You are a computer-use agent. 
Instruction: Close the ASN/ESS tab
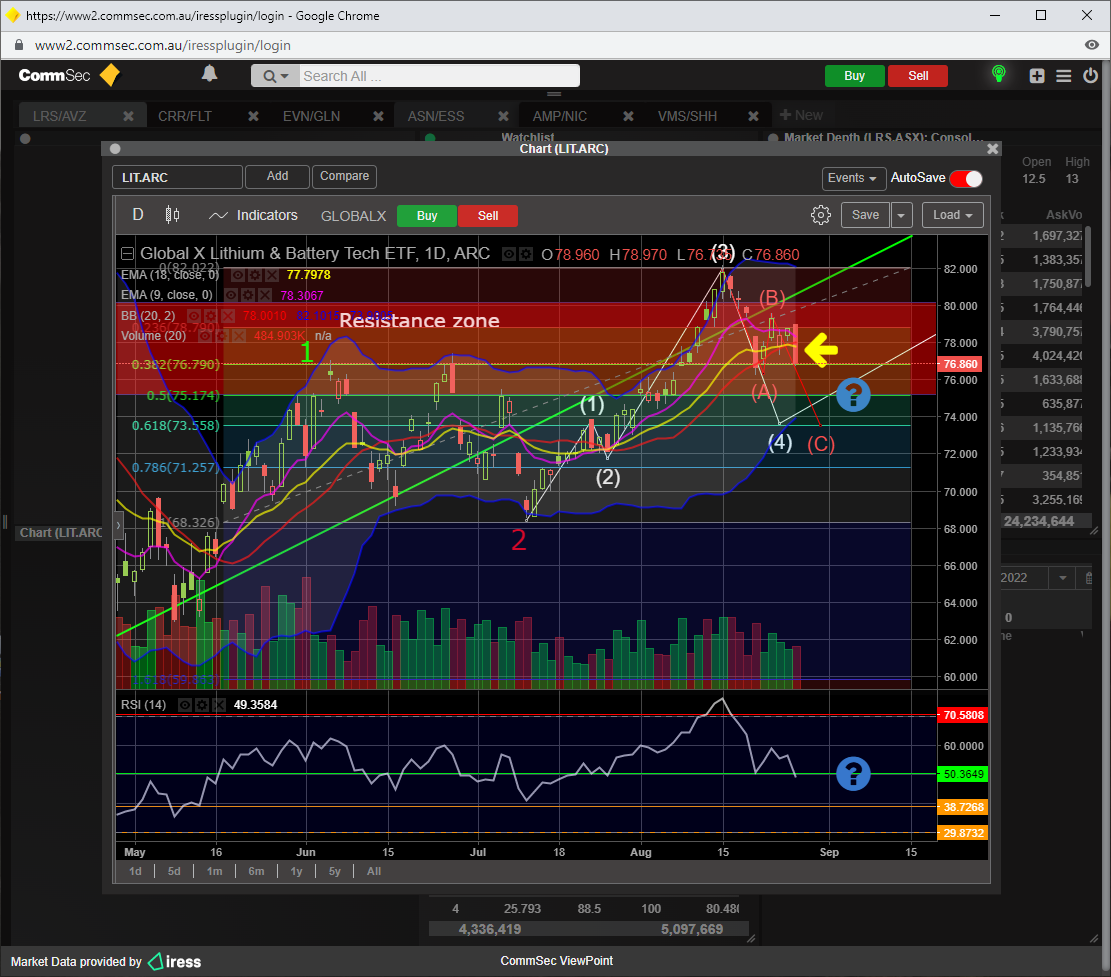[503, 115]
